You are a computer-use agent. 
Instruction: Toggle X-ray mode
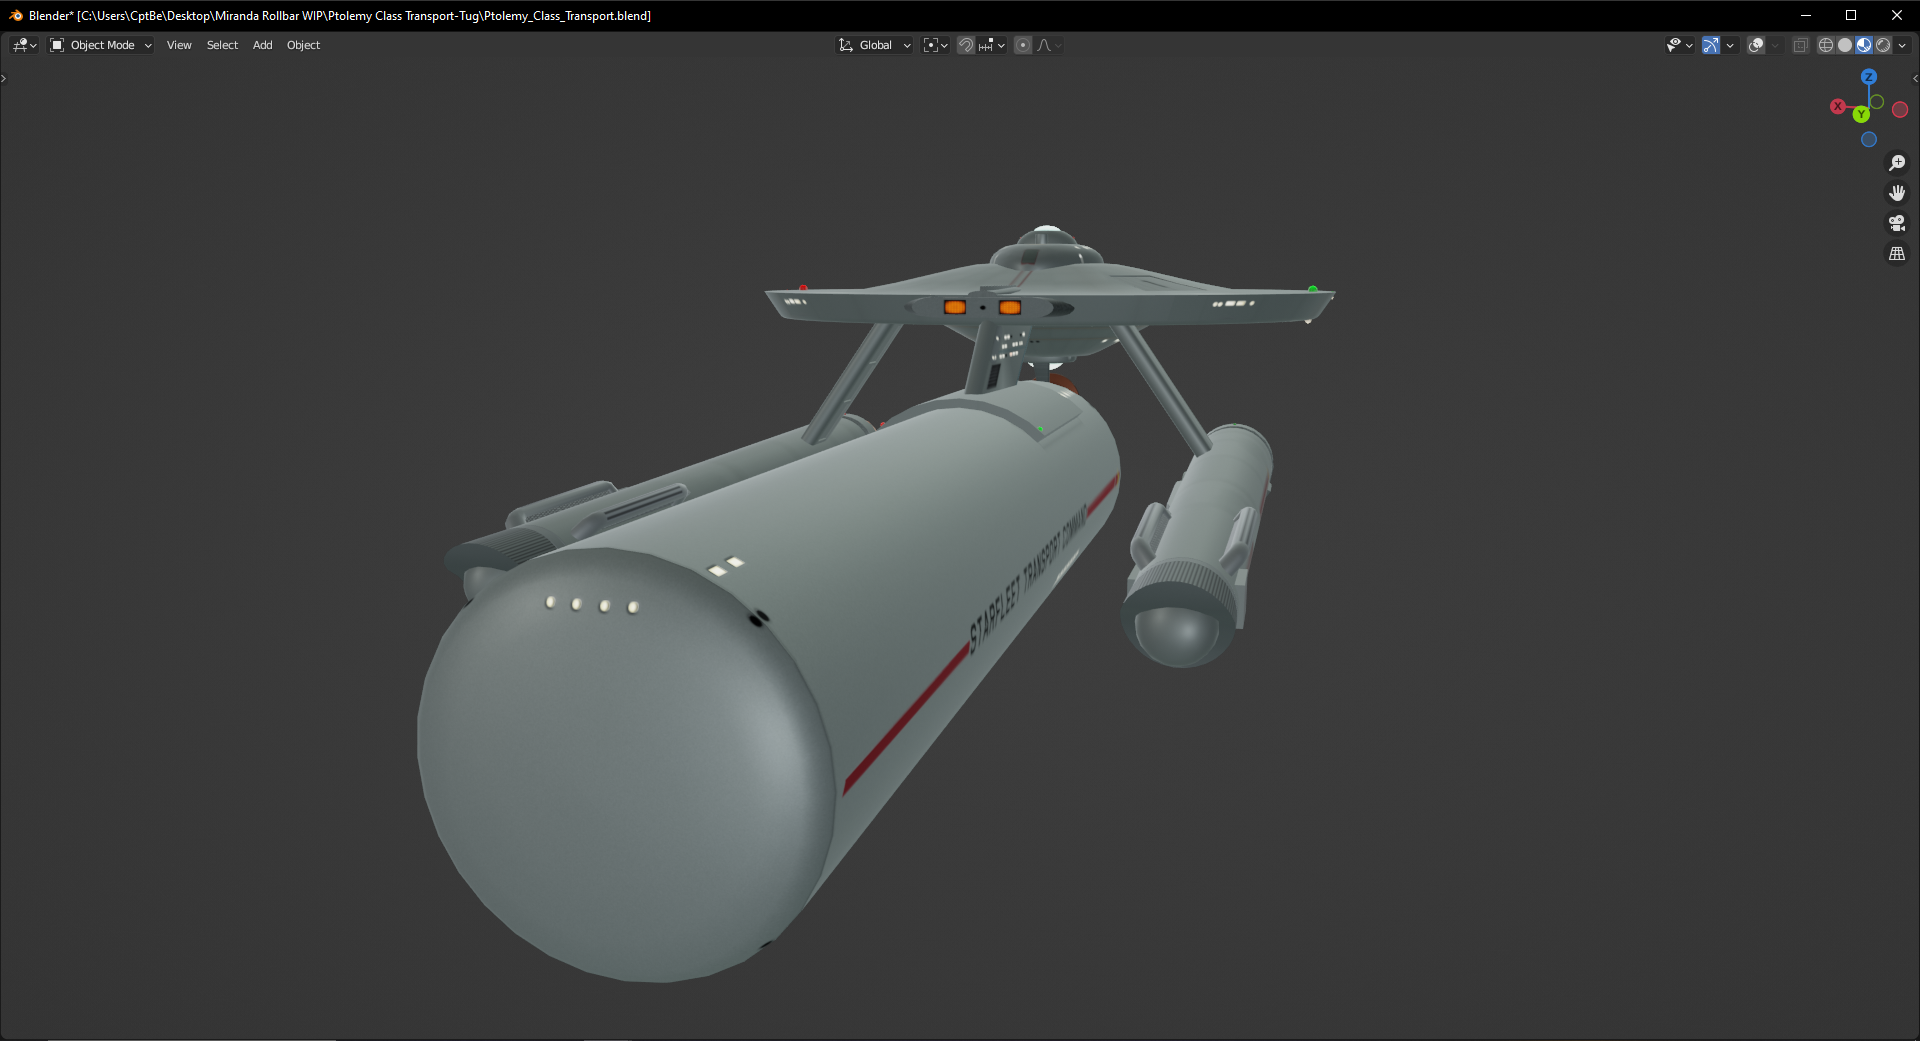click(1800, 45)
